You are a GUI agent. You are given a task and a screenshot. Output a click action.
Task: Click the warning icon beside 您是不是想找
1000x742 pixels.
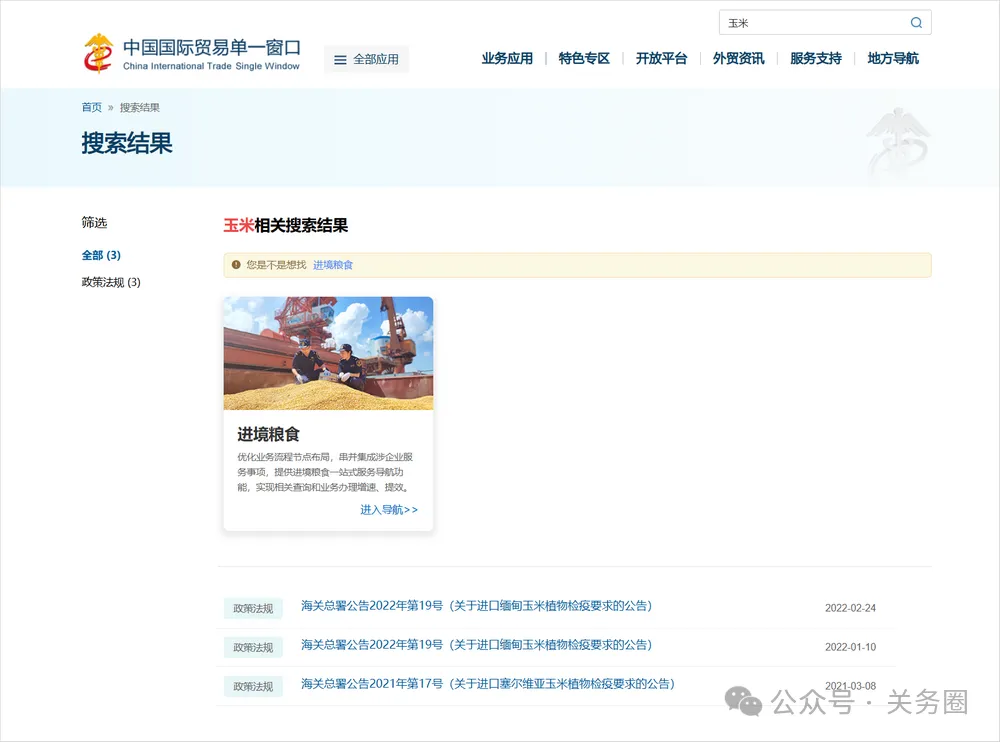click(236, 265)
